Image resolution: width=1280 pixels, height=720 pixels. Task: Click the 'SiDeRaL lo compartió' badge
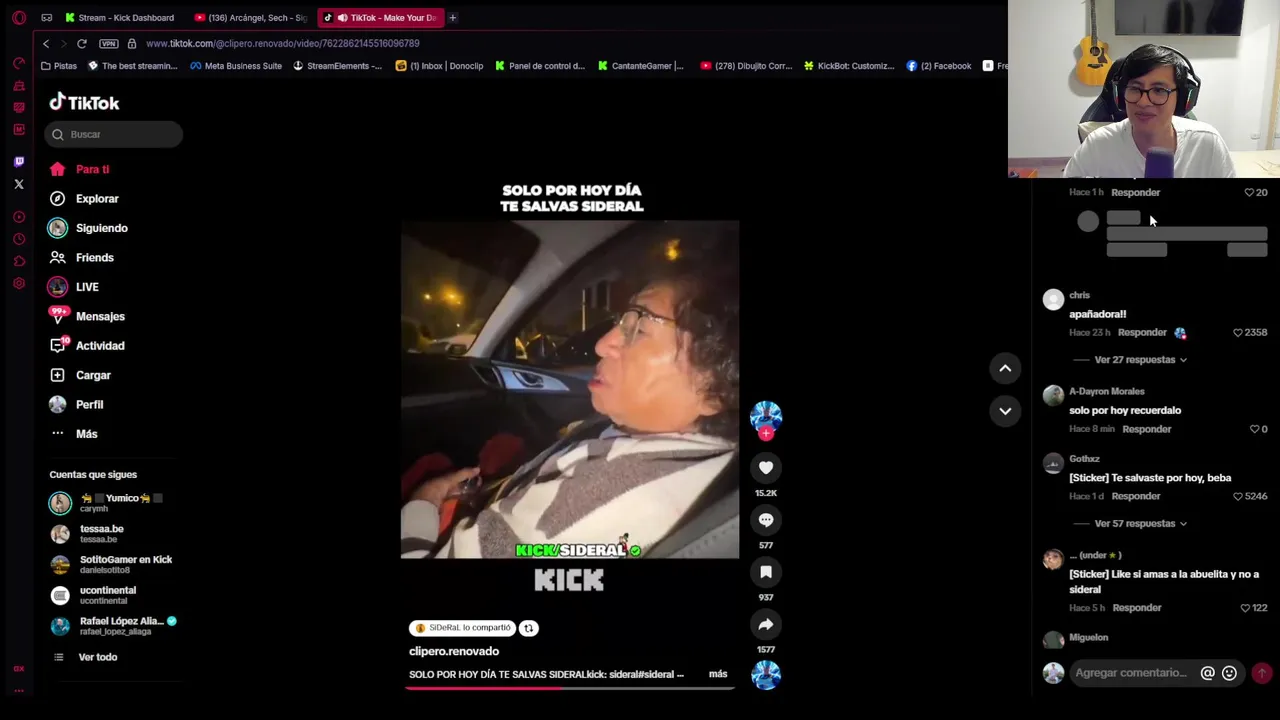tap(462, 628)
